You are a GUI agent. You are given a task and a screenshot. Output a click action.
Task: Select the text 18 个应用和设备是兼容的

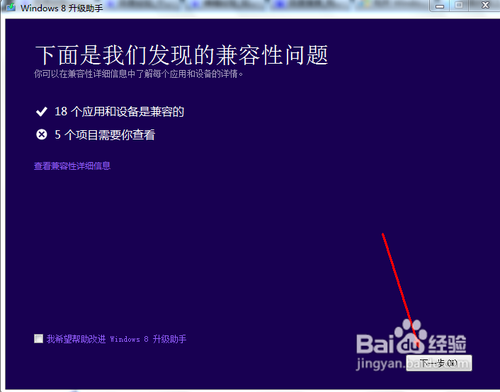point(119,112)
